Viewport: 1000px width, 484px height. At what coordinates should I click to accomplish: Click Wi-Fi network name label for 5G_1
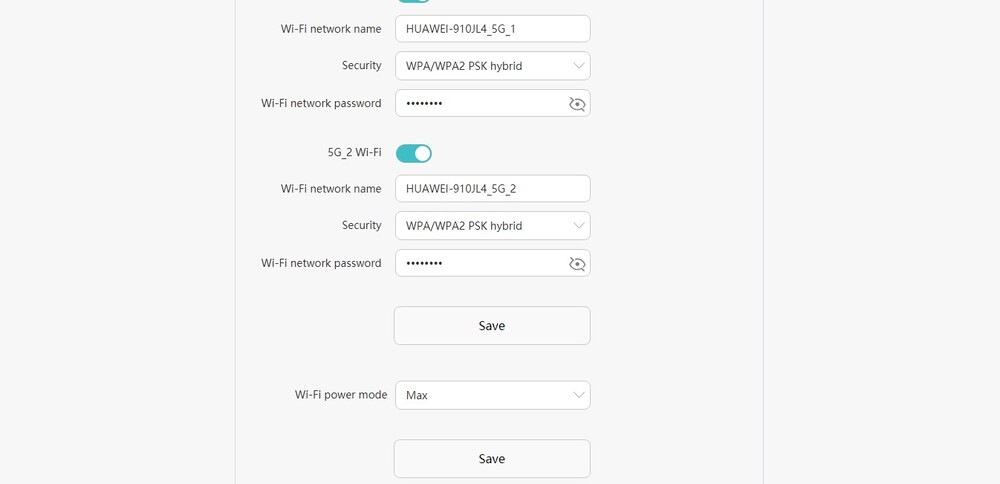331,29
